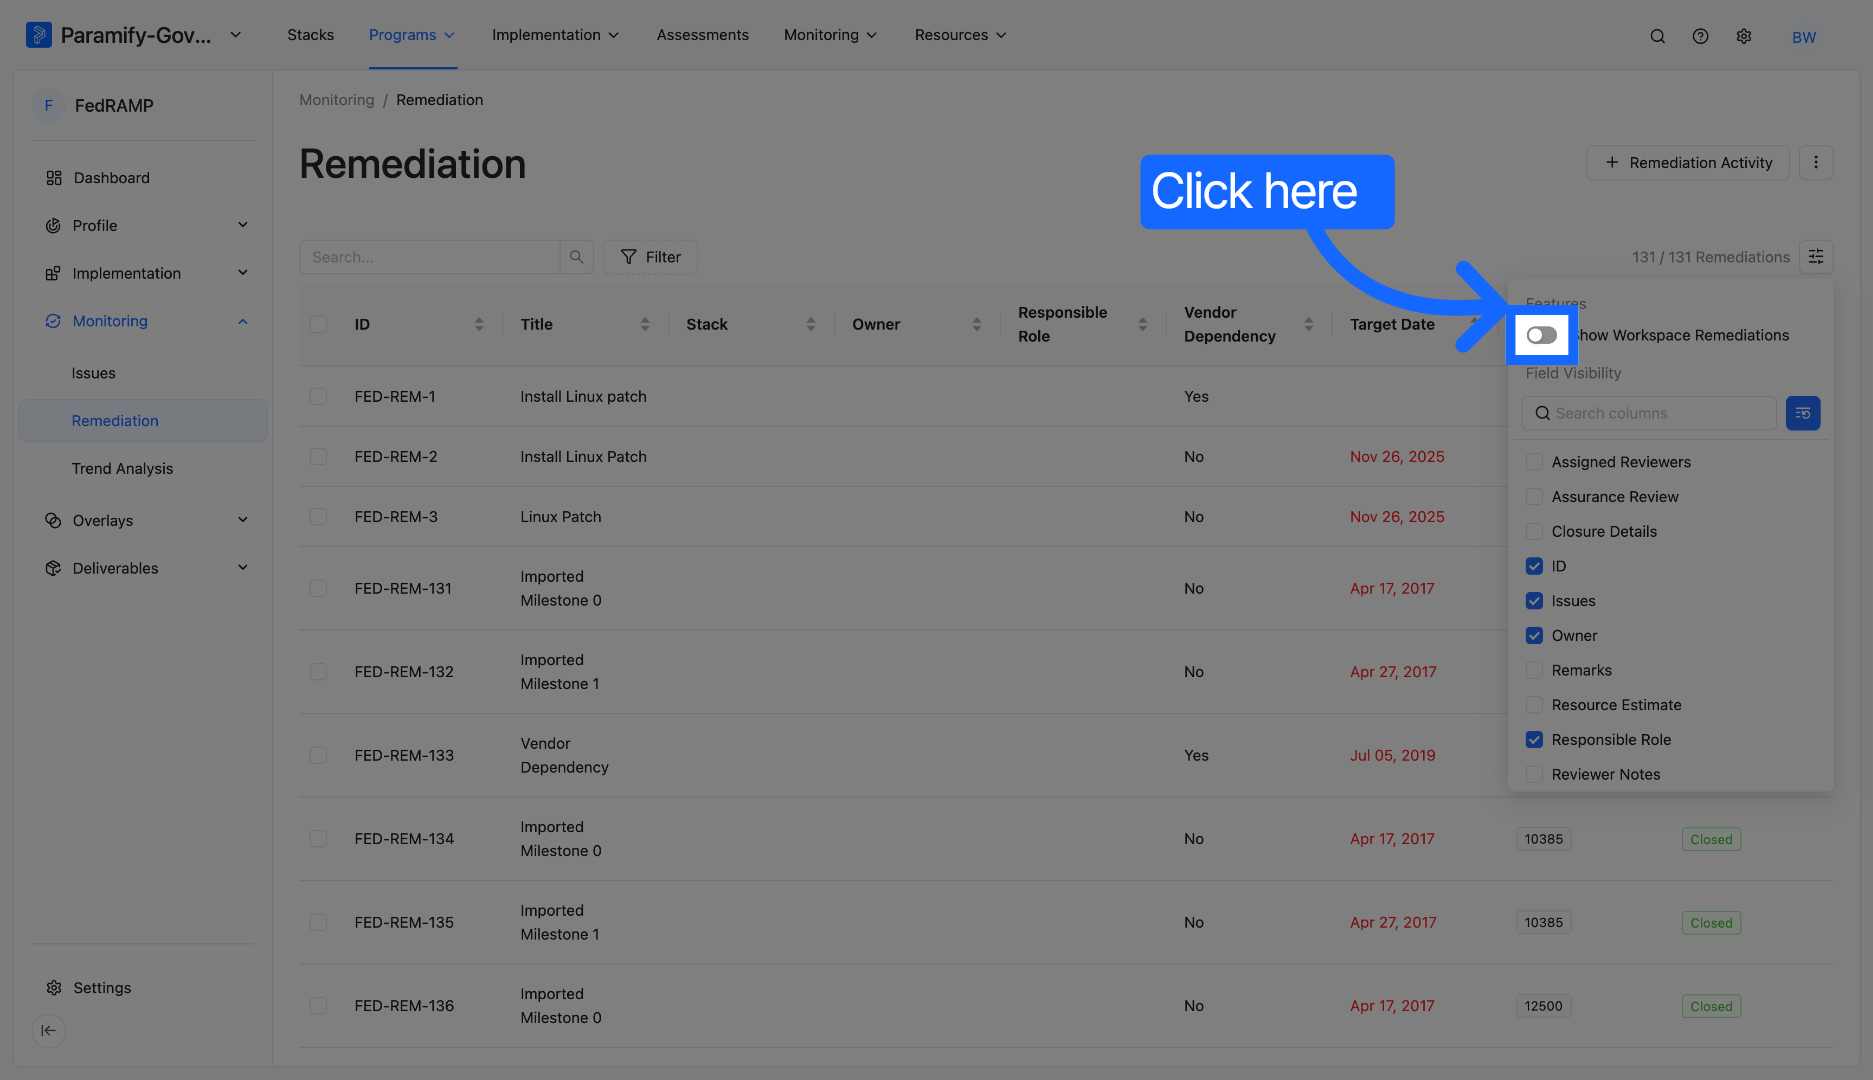Open the help question mark icon

[1700, 36]
